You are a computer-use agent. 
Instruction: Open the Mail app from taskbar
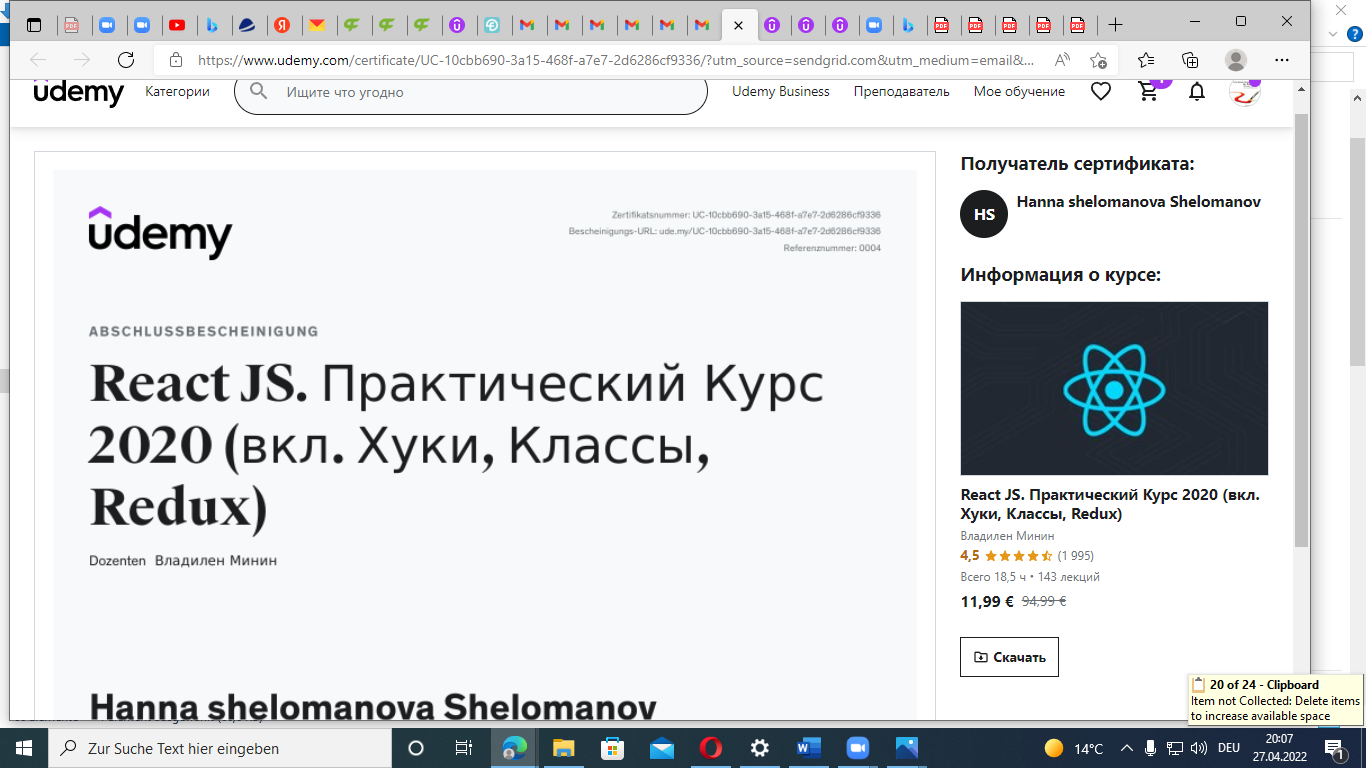coord(661,748)
